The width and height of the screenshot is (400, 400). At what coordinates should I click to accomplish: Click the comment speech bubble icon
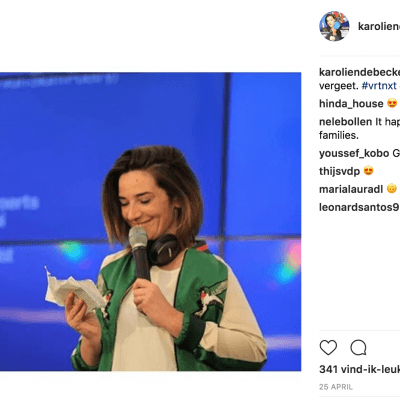pos(358,348)
